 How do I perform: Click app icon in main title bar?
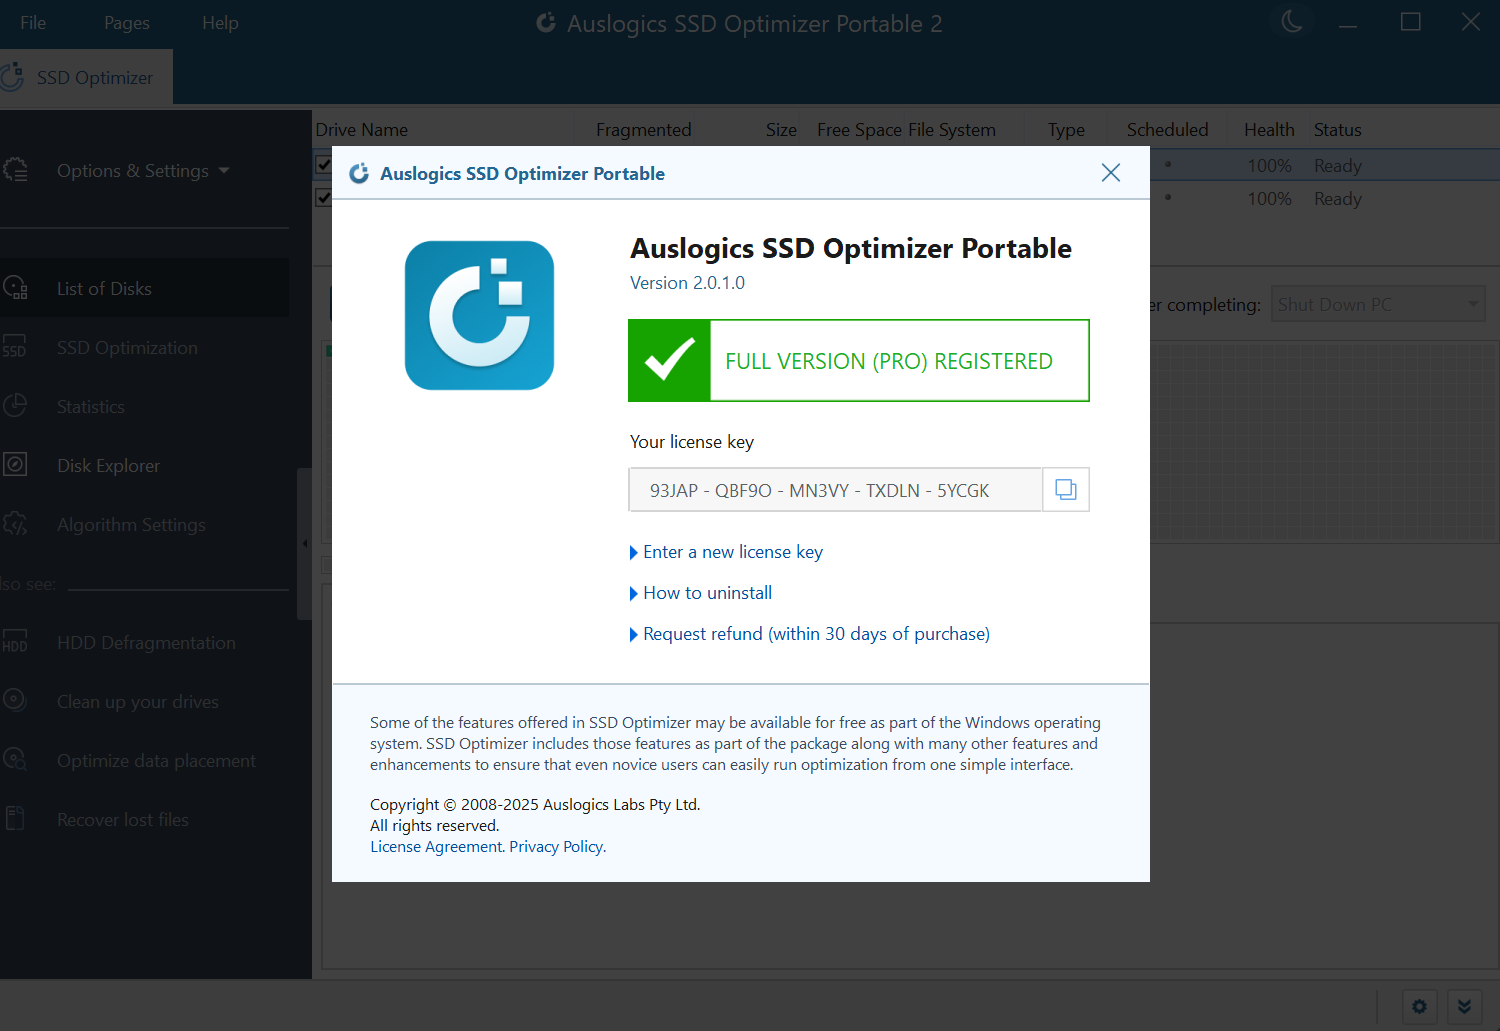coord(546,23)
